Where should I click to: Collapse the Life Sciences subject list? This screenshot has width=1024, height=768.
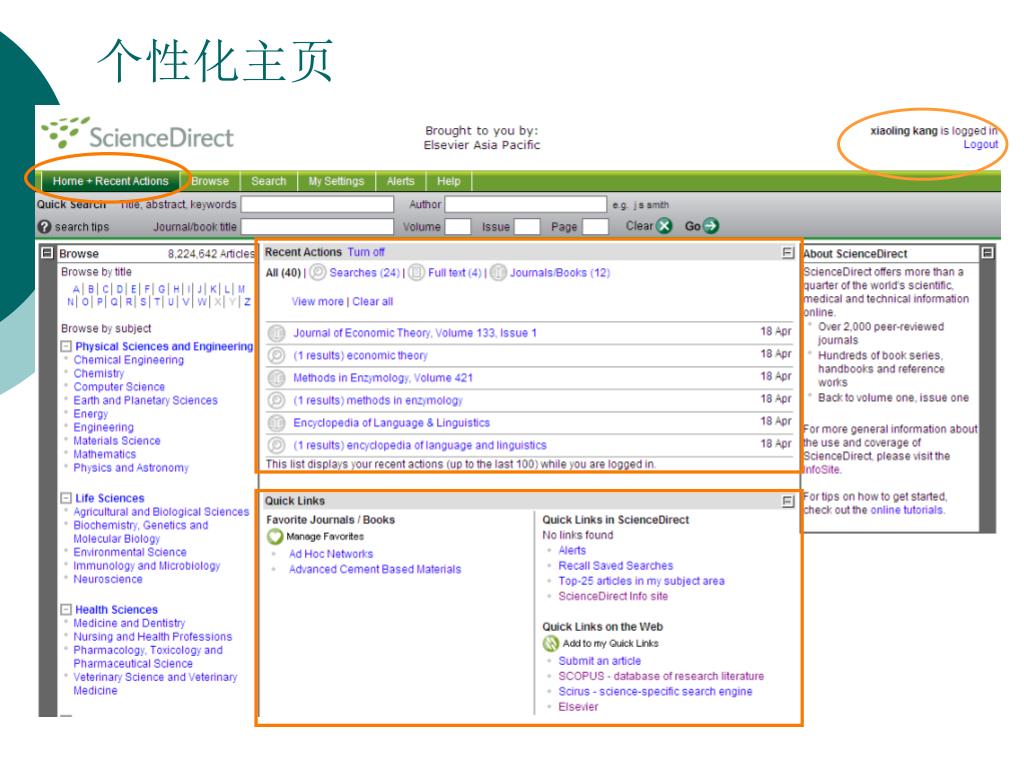coord(66,498)
